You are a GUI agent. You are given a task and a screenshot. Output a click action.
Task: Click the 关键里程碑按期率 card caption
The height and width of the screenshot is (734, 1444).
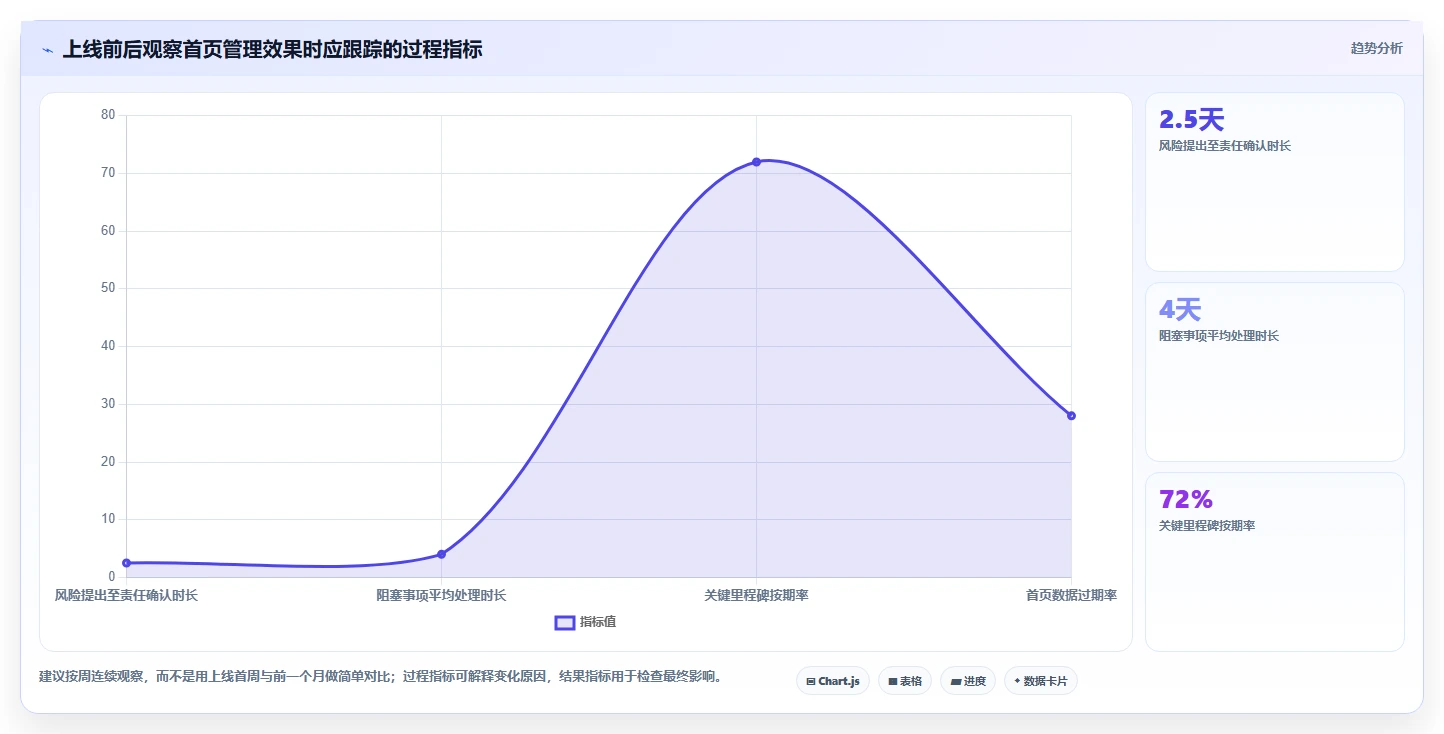click(x=1207, y=526)
